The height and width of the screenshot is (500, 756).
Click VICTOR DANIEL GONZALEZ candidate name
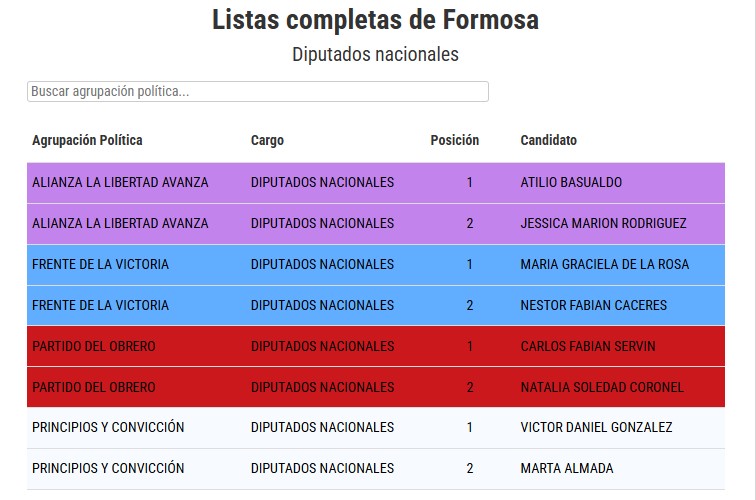[596, 427]
